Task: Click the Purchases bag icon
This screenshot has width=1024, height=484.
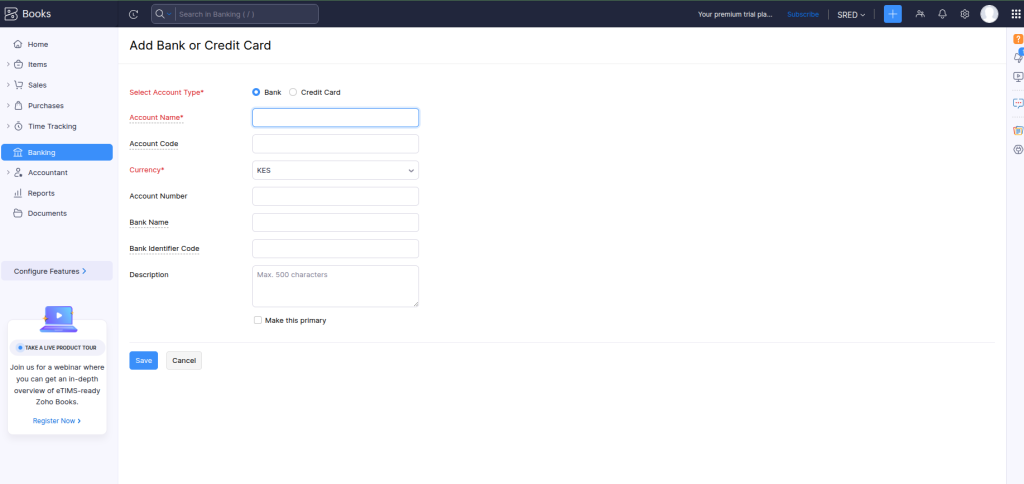Action: click(x=18, y=105)
